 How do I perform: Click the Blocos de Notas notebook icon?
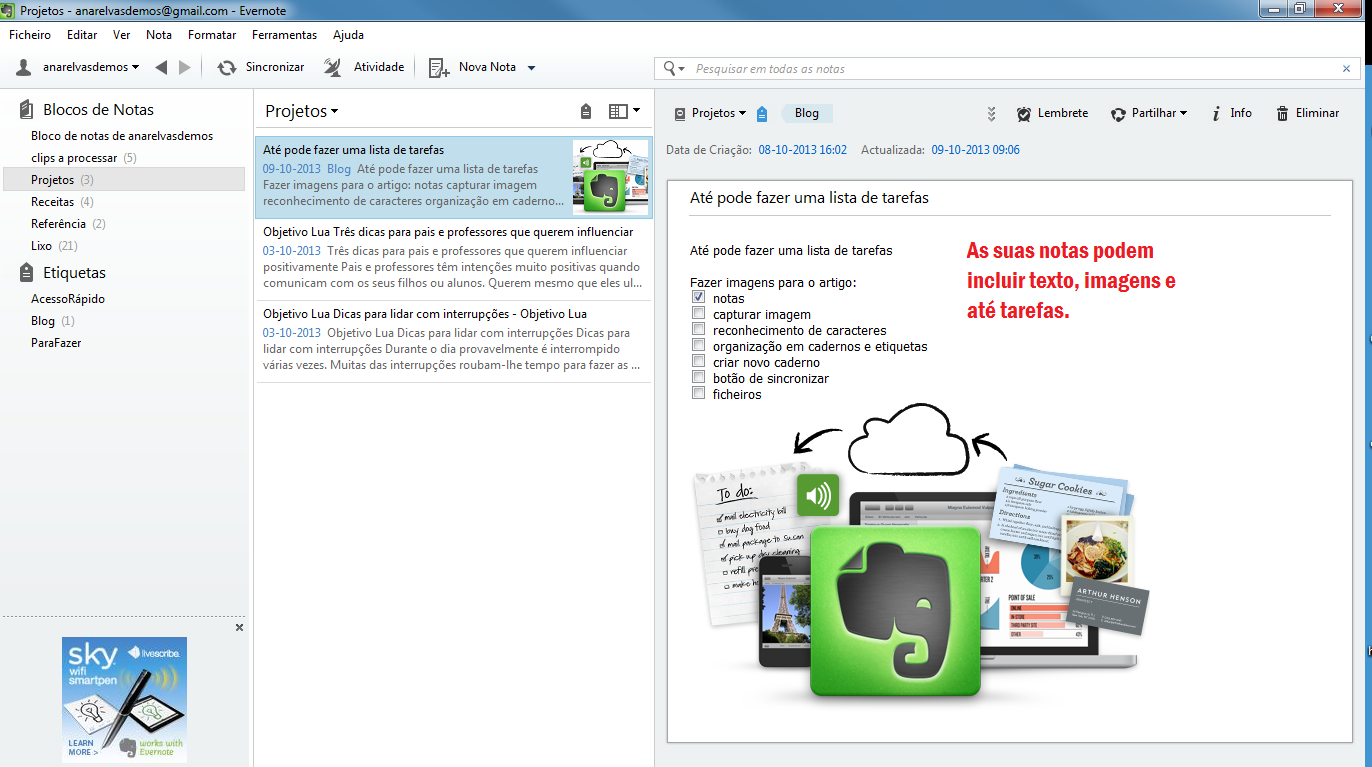[26, 109]
